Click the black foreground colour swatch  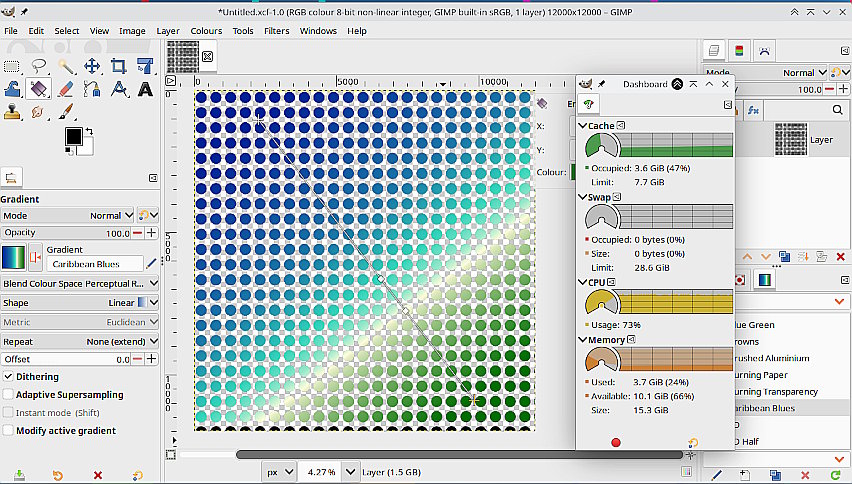click(x=73, y=136)
